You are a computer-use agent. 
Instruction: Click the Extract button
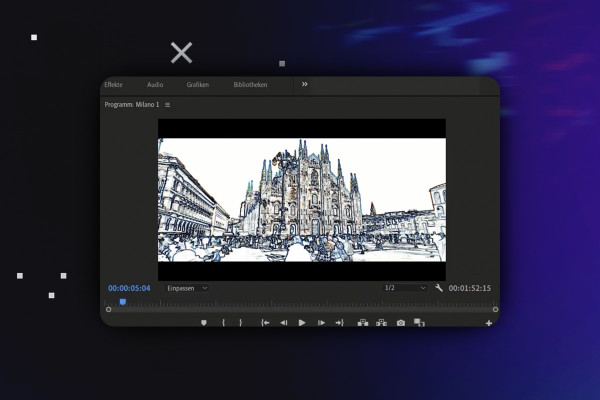[x=381, y=323]
